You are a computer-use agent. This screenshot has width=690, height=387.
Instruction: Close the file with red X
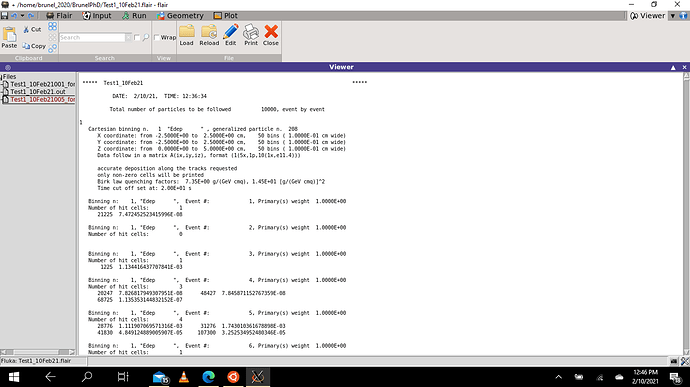pyautogui.click(x=271, y=35)
